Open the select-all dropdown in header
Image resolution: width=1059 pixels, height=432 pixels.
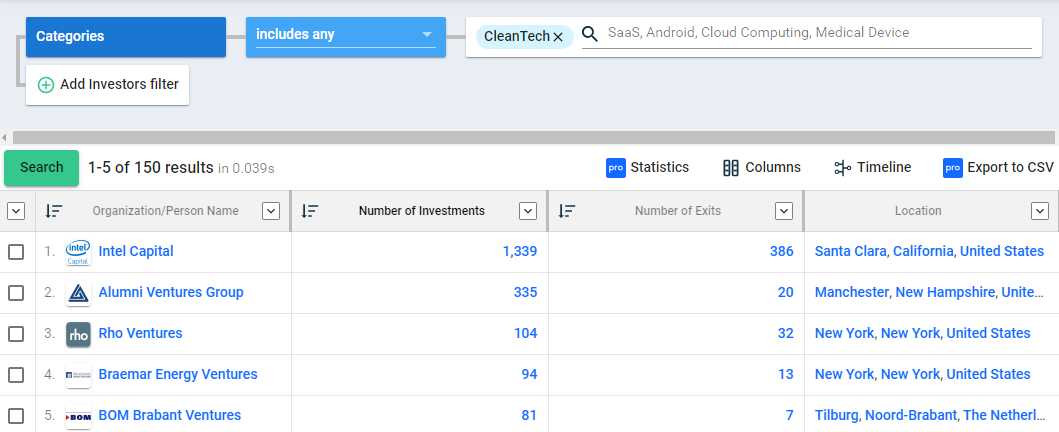tap(16, 211)
